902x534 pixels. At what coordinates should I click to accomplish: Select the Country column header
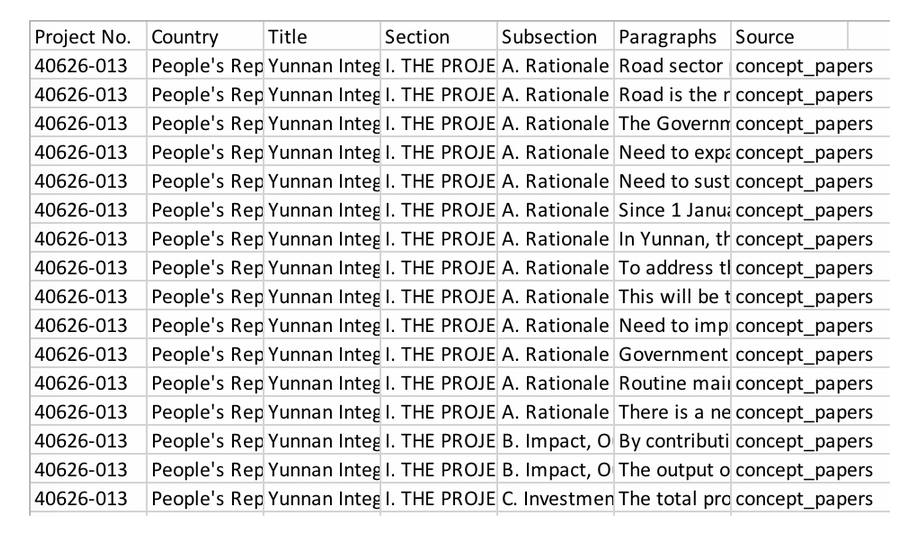pyautogui.click(x=205, y=36)
